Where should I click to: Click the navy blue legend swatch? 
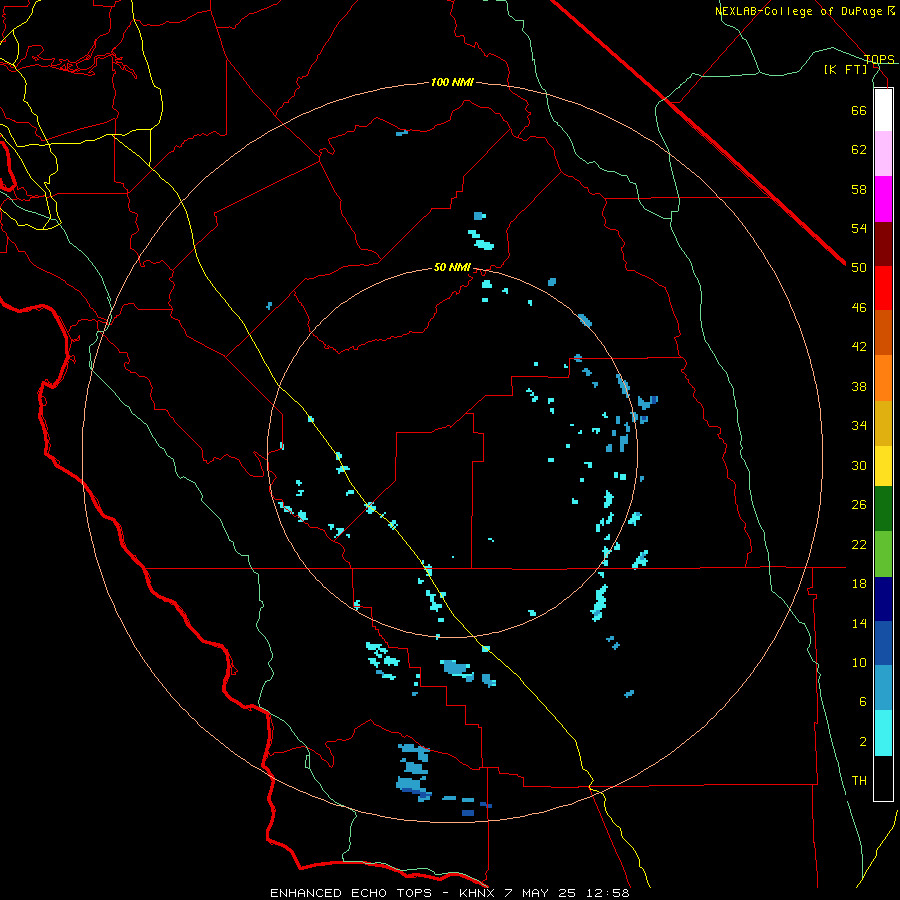coord(883,599)
